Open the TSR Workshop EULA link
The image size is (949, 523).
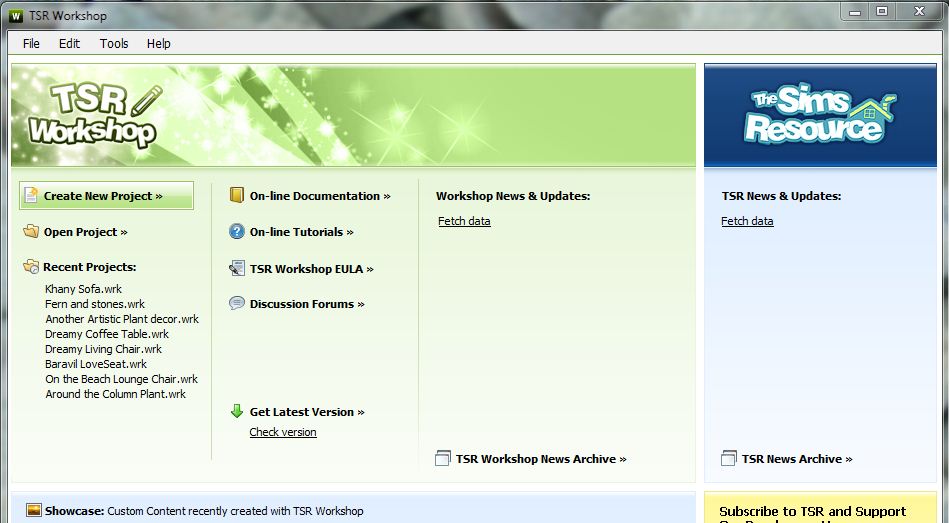coord(312,269)
